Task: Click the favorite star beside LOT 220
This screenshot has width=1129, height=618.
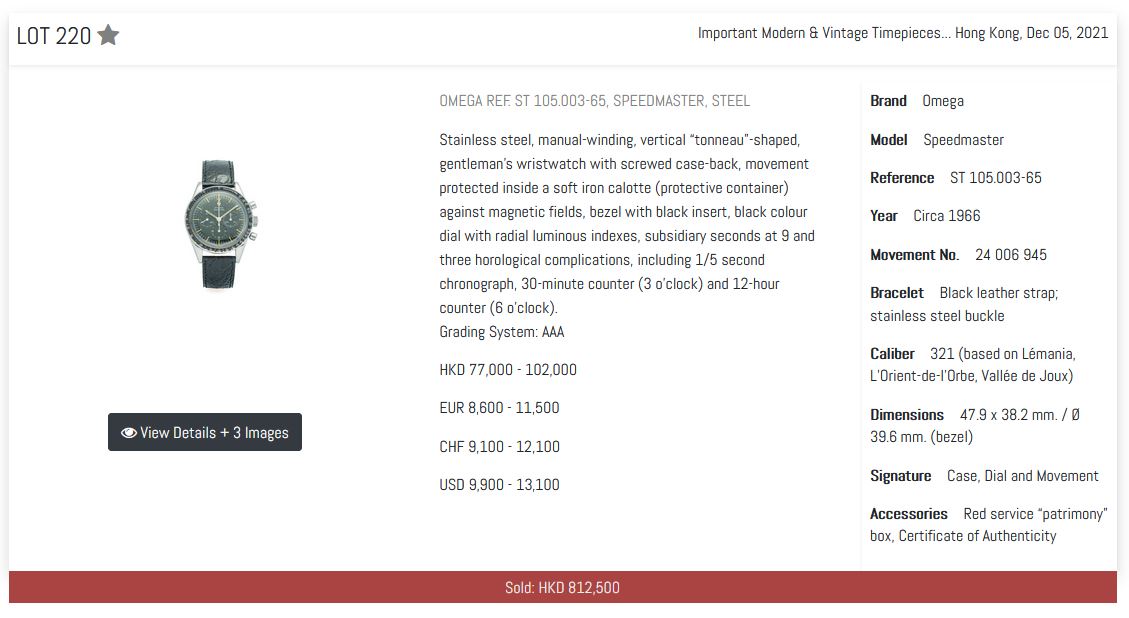Action: [109, 36]
